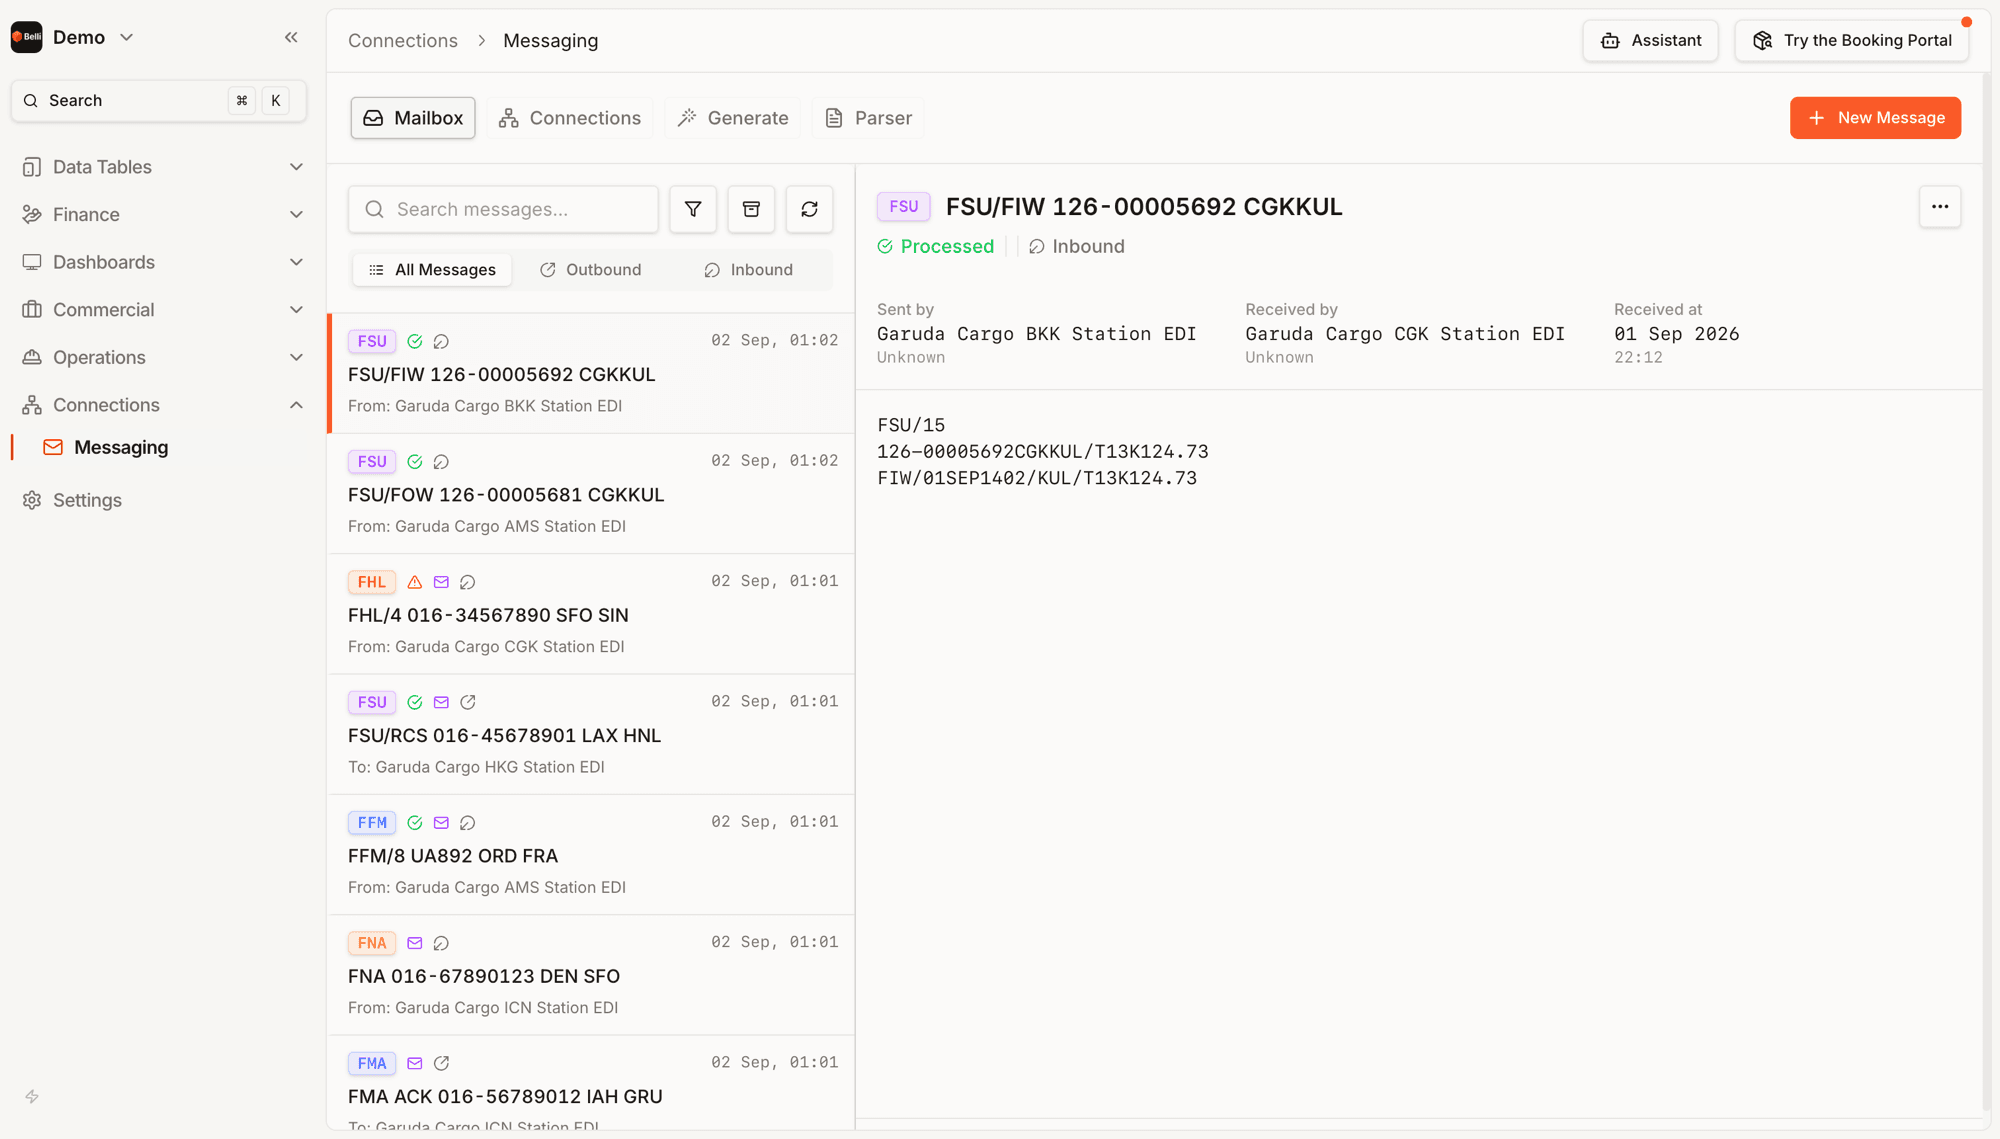Click Try the Booking Portal button
Screen dimensions: 2000x1139
pos(1852,41)
